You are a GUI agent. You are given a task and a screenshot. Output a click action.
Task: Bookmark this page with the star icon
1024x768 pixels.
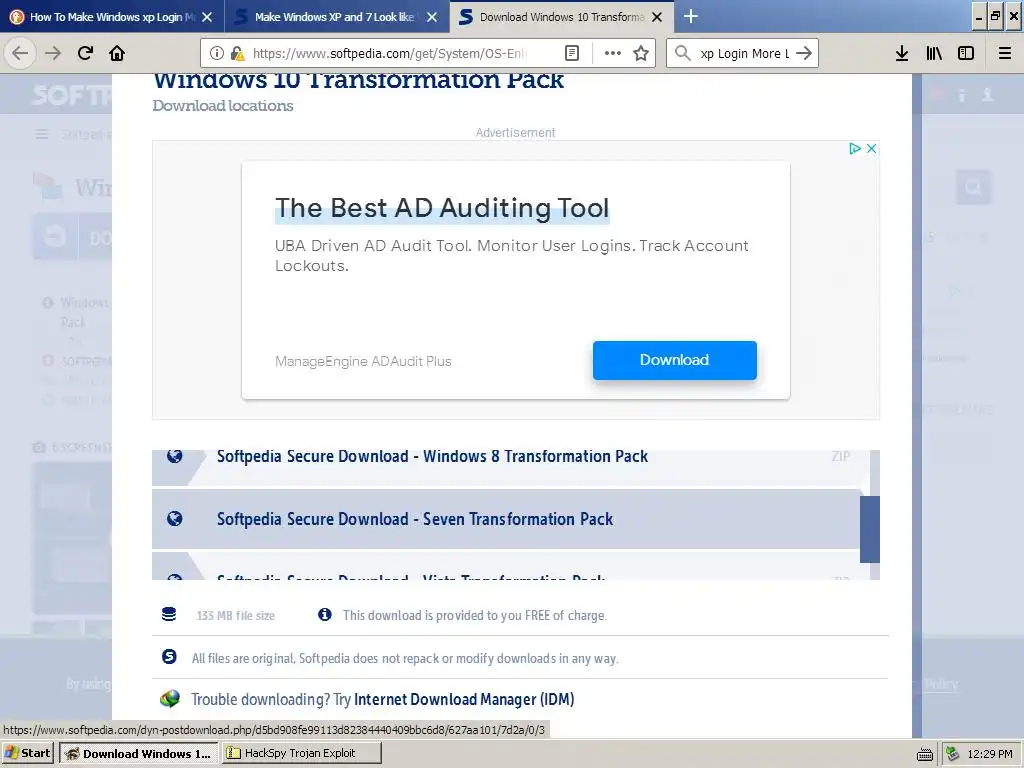[641, 53]
